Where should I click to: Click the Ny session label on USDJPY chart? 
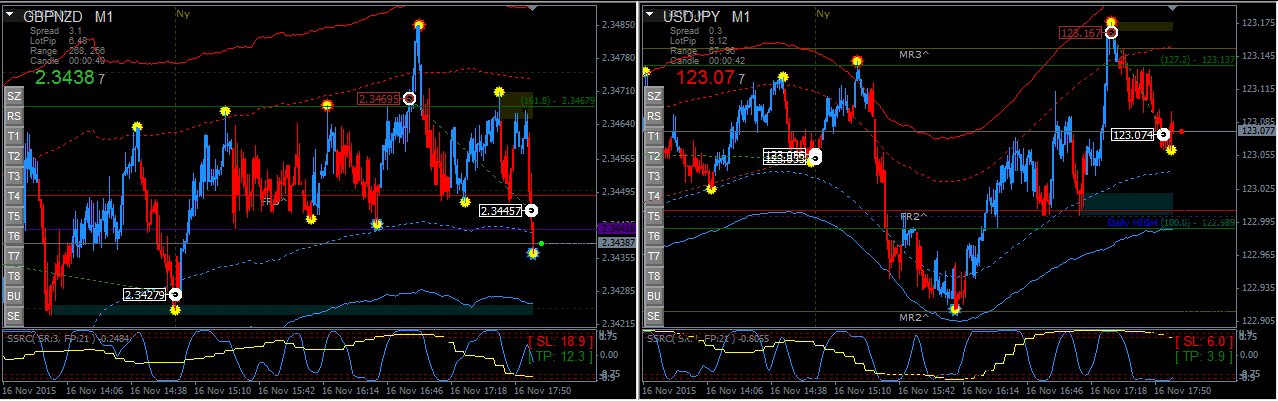tap(822, 13)
